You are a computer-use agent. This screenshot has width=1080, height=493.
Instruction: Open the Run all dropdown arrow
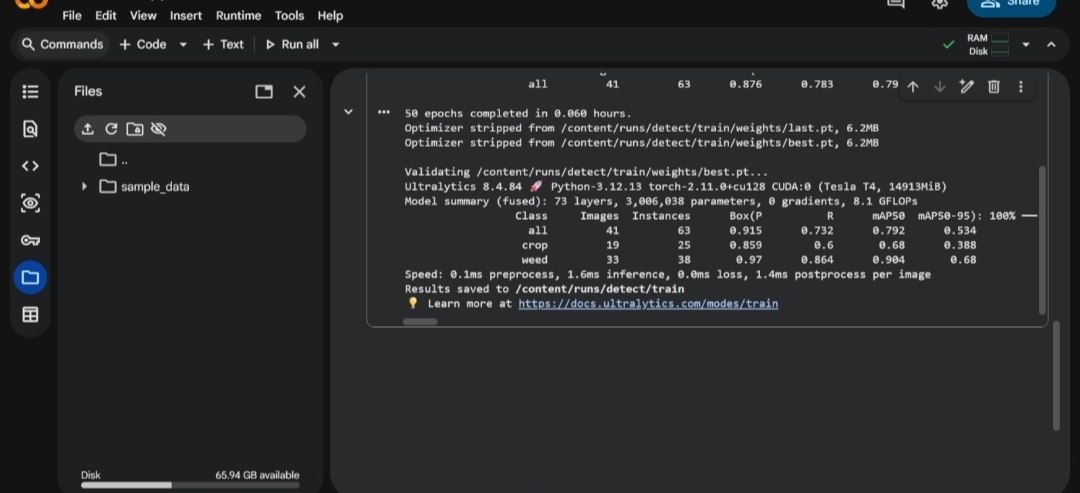point(335,45)
